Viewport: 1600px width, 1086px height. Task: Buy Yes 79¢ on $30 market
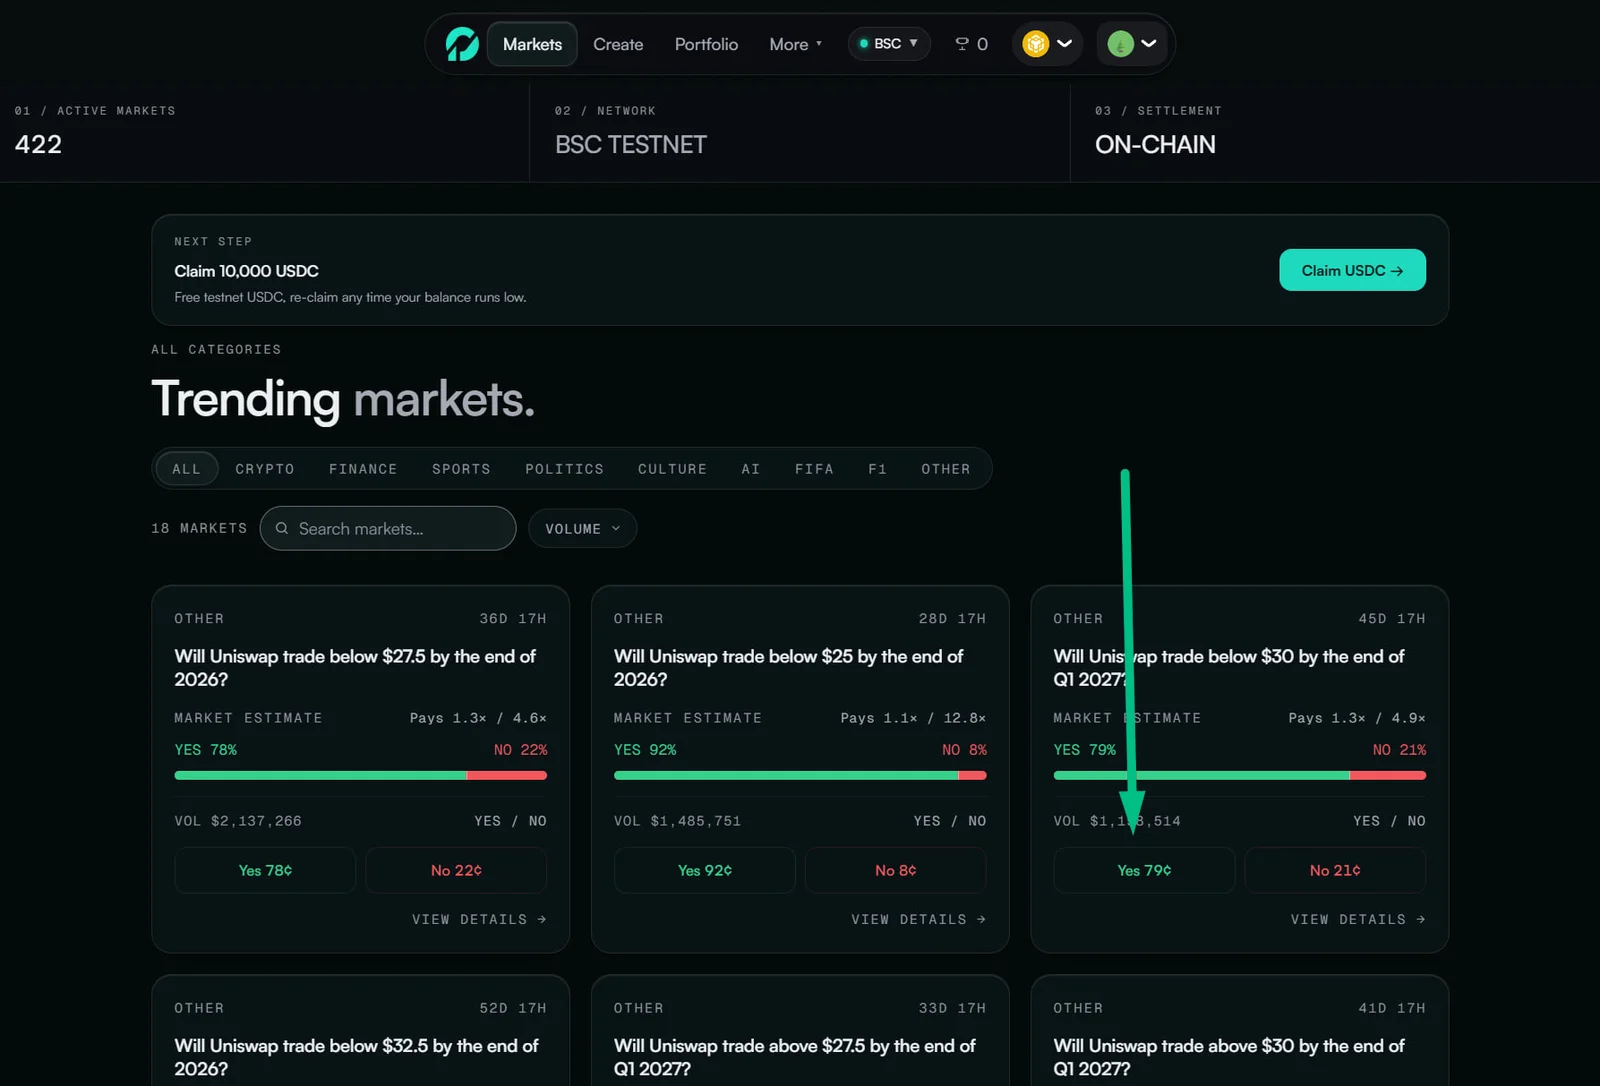[x=1144, y=870]
